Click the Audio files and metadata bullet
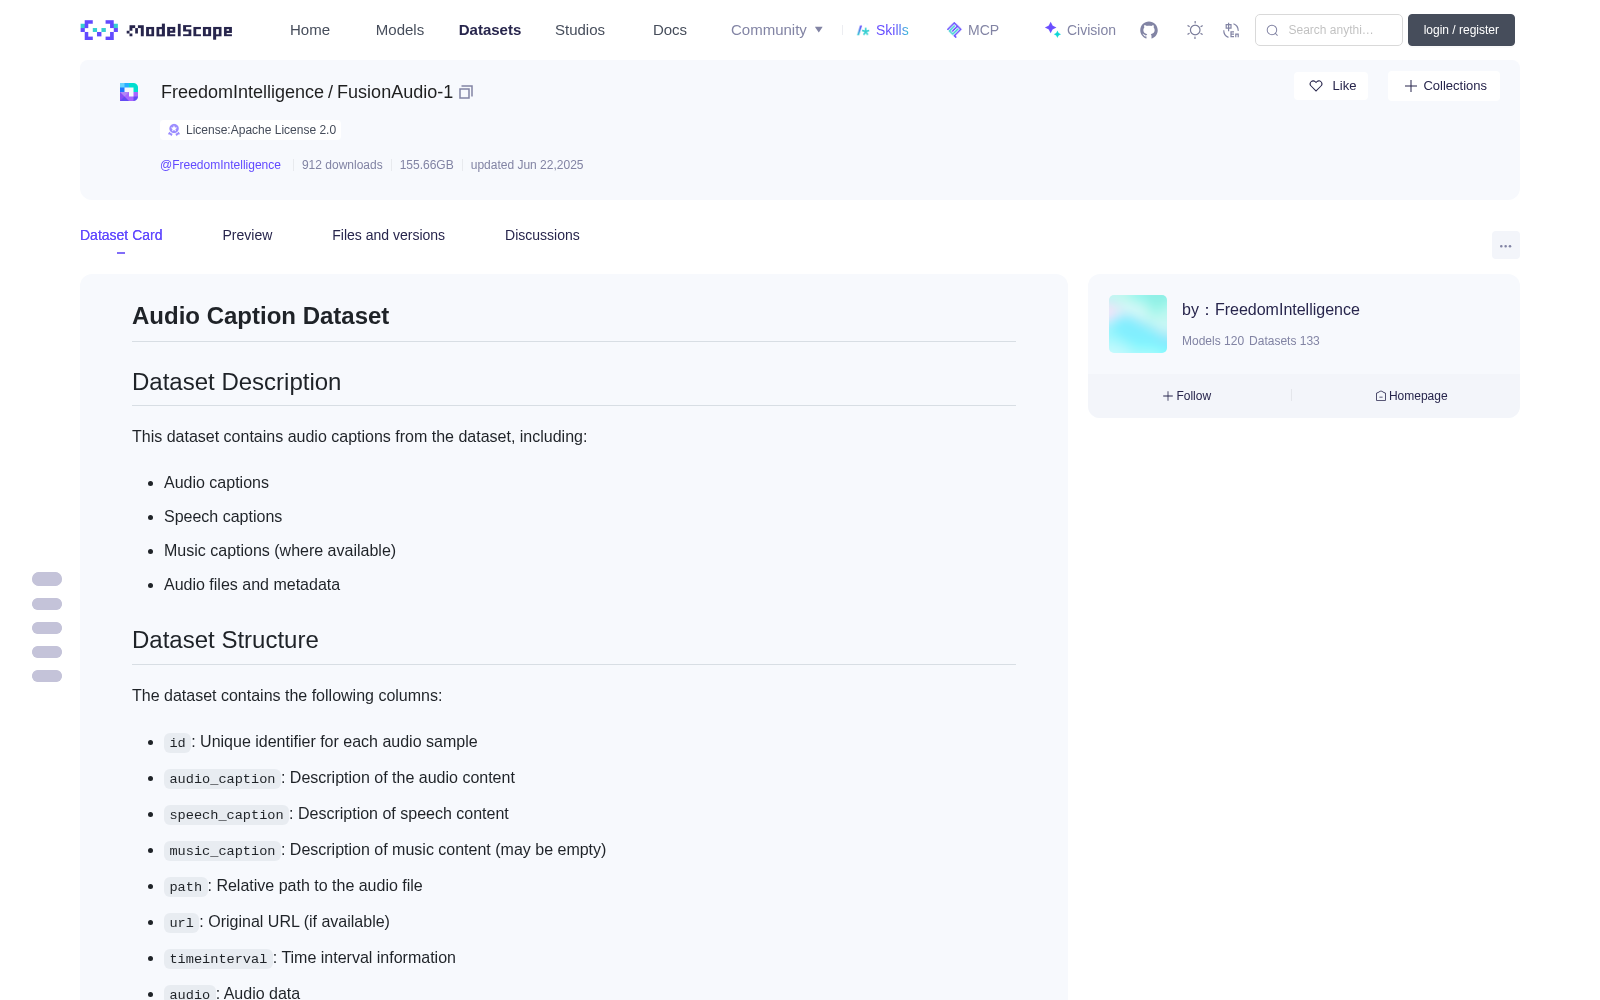1600x1000 pixels. coord(252,585)
